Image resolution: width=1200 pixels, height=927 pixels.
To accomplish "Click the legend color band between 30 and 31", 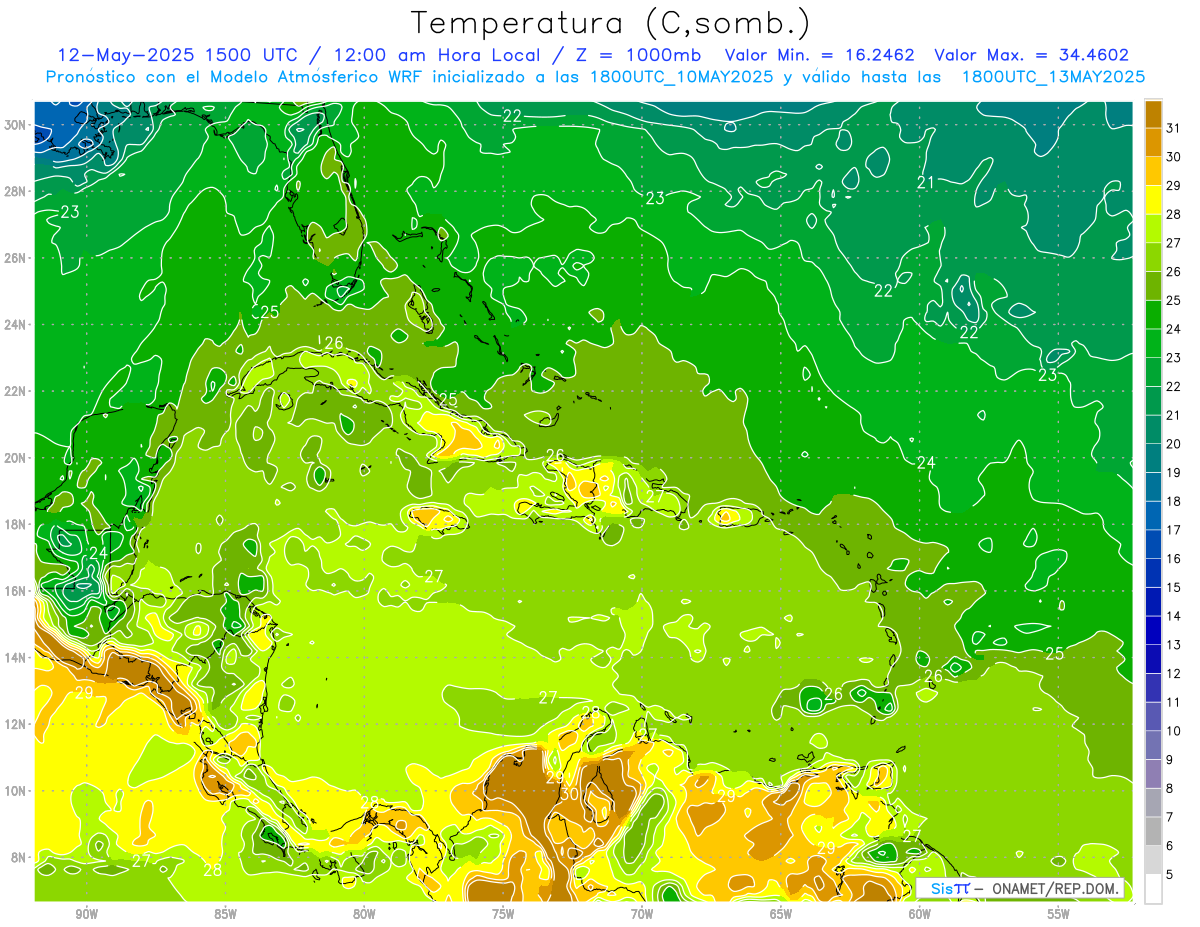I will [x=1153, y=143].
